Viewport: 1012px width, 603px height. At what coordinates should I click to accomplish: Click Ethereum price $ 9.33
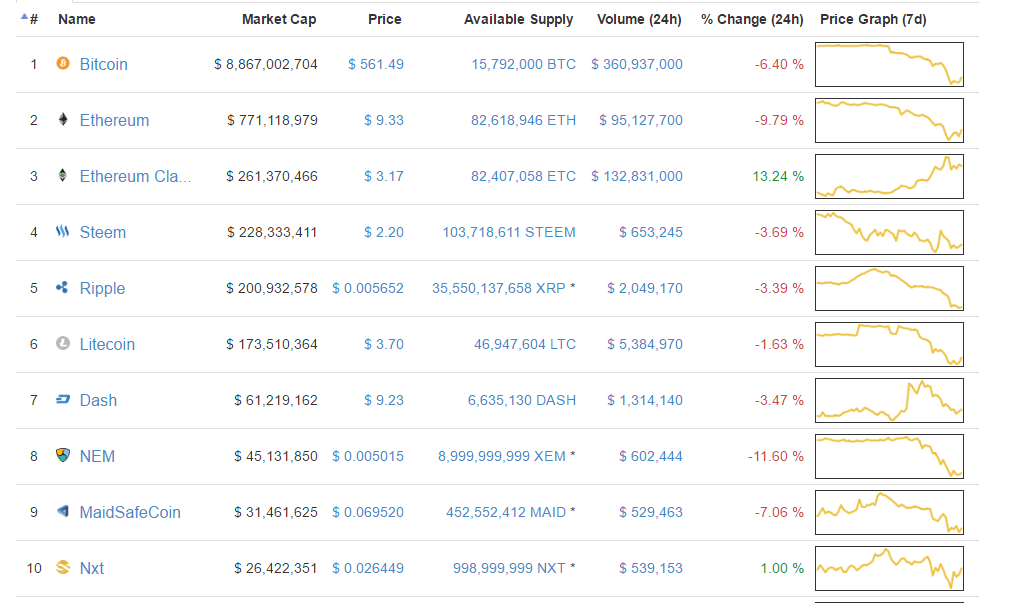click(384, 121)
